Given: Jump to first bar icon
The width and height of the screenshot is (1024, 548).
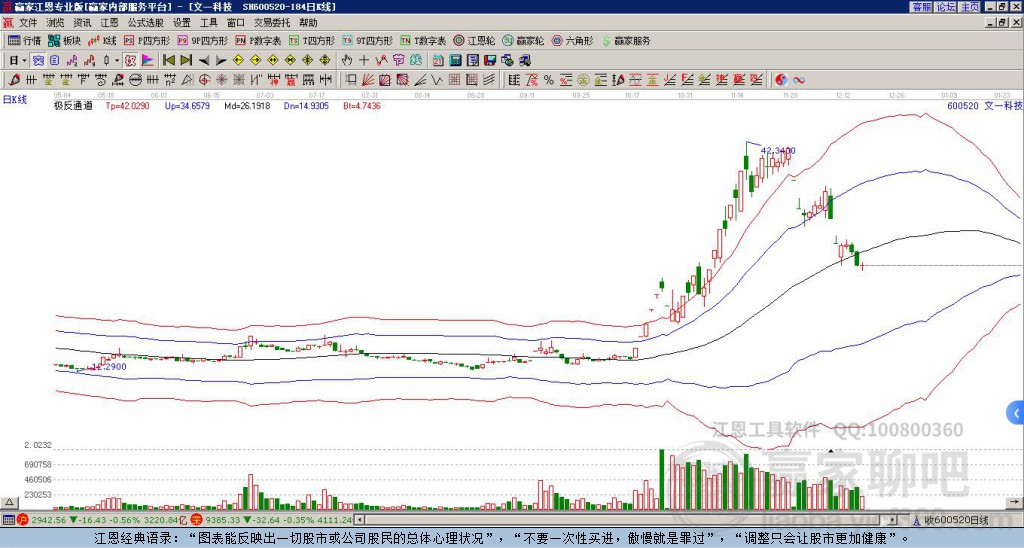Looking at the screenshot, I should click(169, 61).
